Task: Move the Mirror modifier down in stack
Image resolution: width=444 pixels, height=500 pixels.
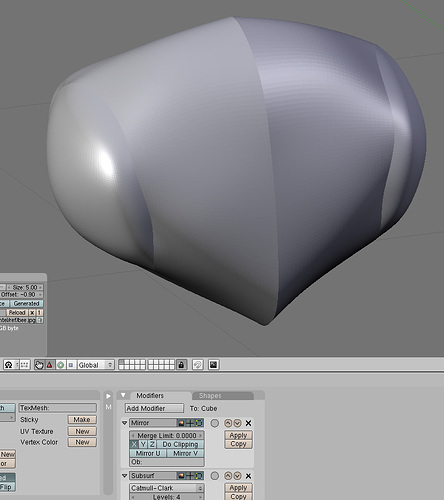Action: 237,423
